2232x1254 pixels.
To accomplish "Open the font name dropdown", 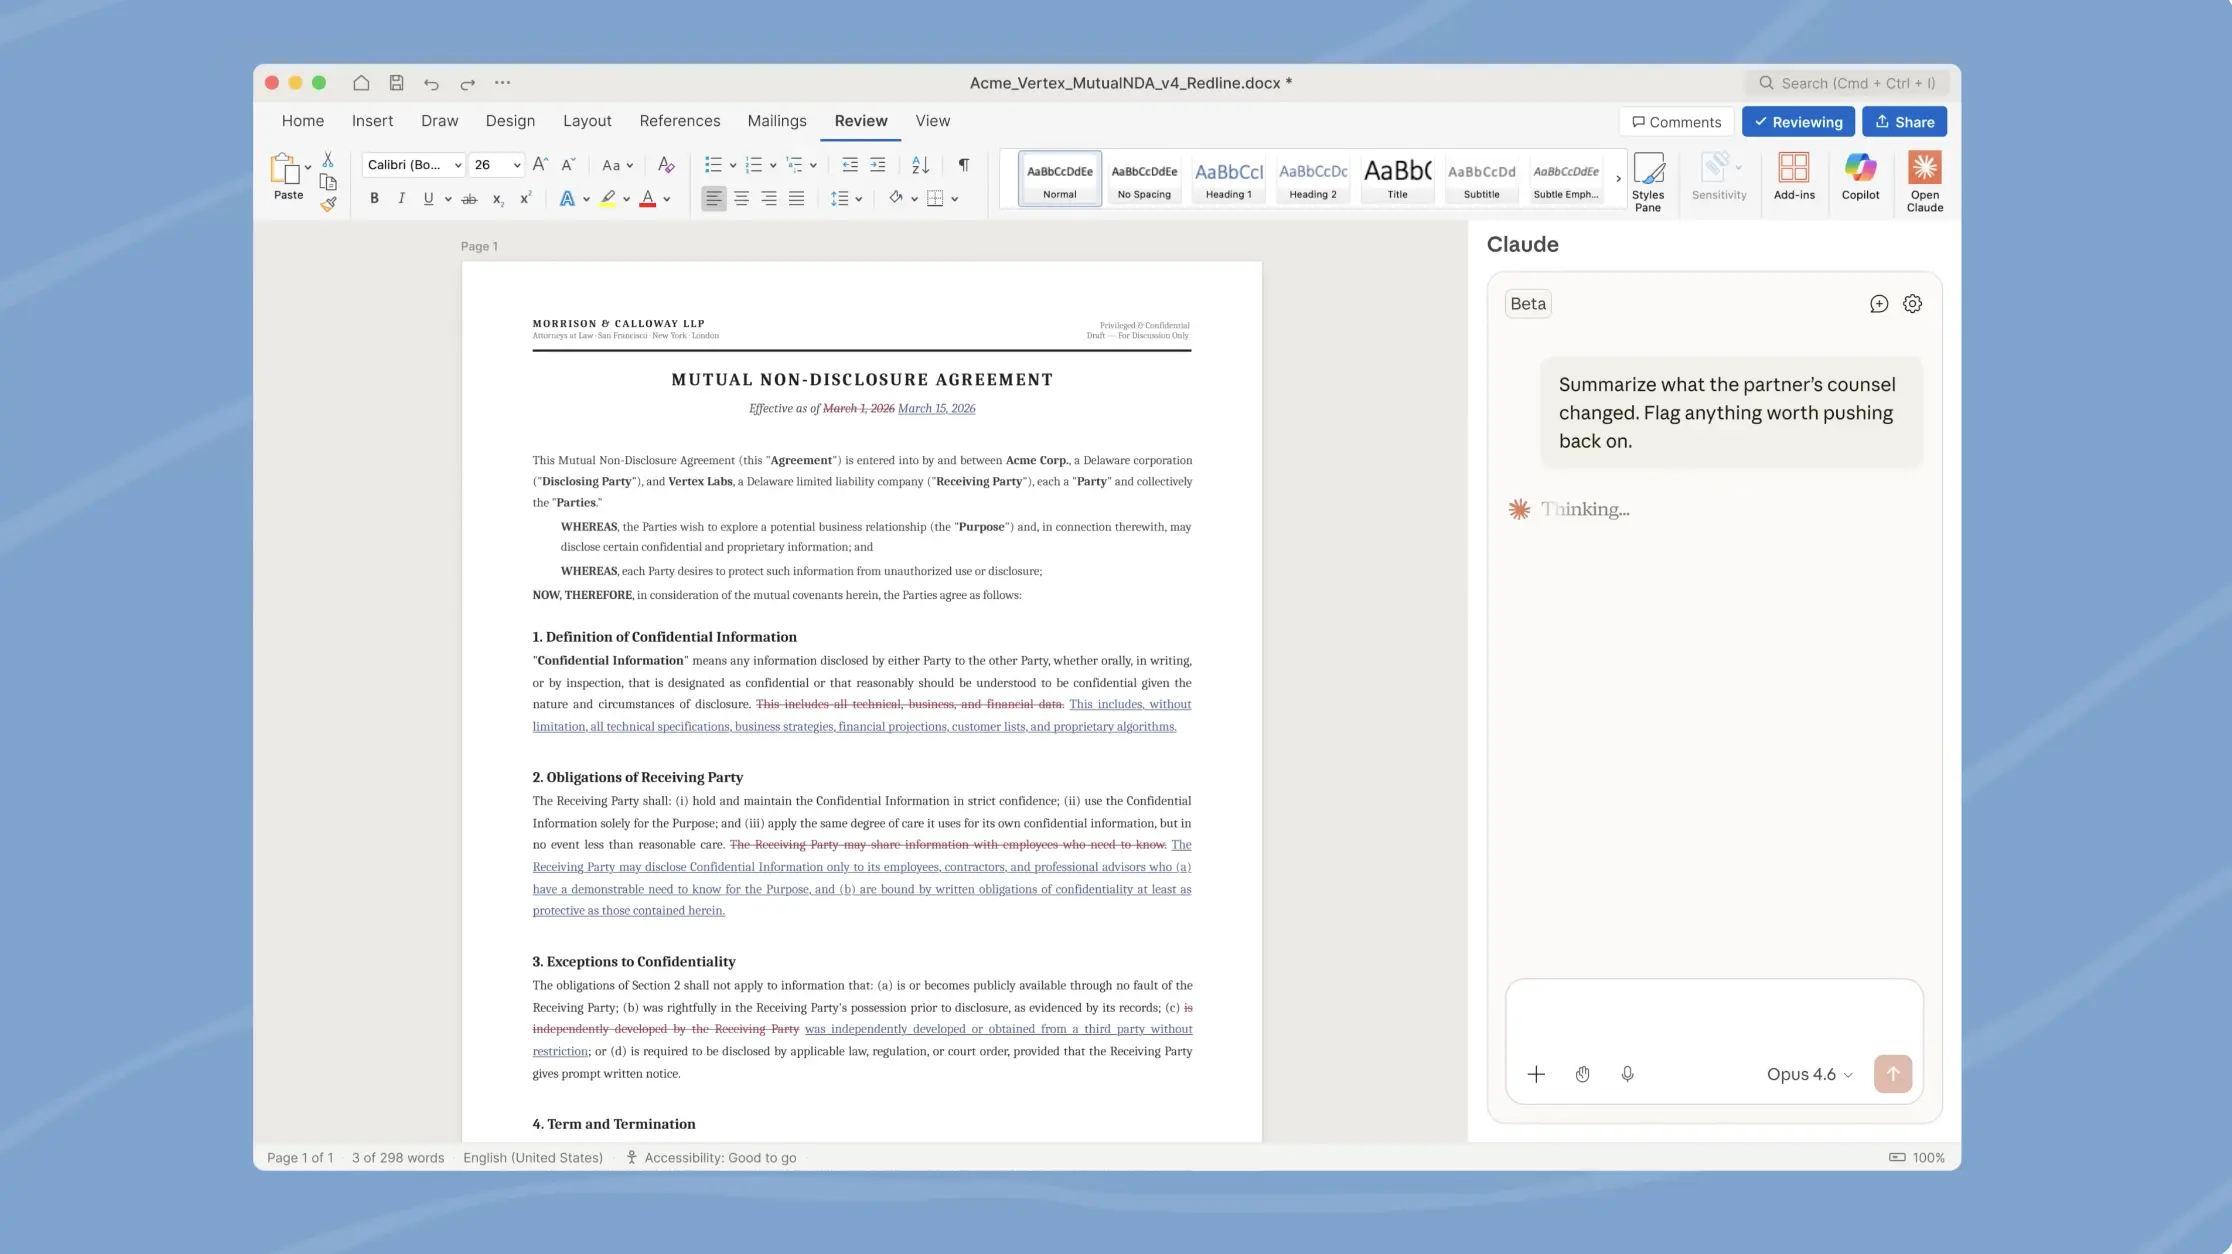I will click(x=456, y=164).
